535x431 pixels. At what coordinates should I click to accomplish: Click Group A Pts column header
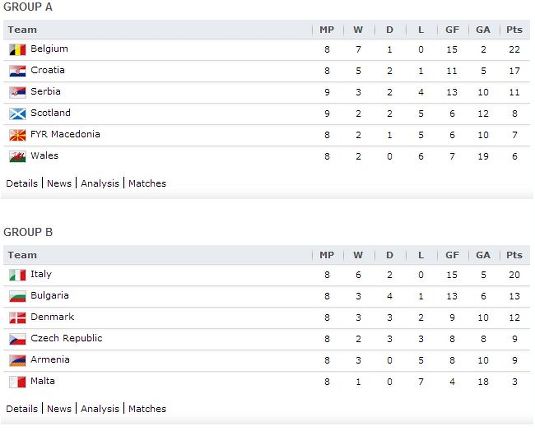point(514,30)
